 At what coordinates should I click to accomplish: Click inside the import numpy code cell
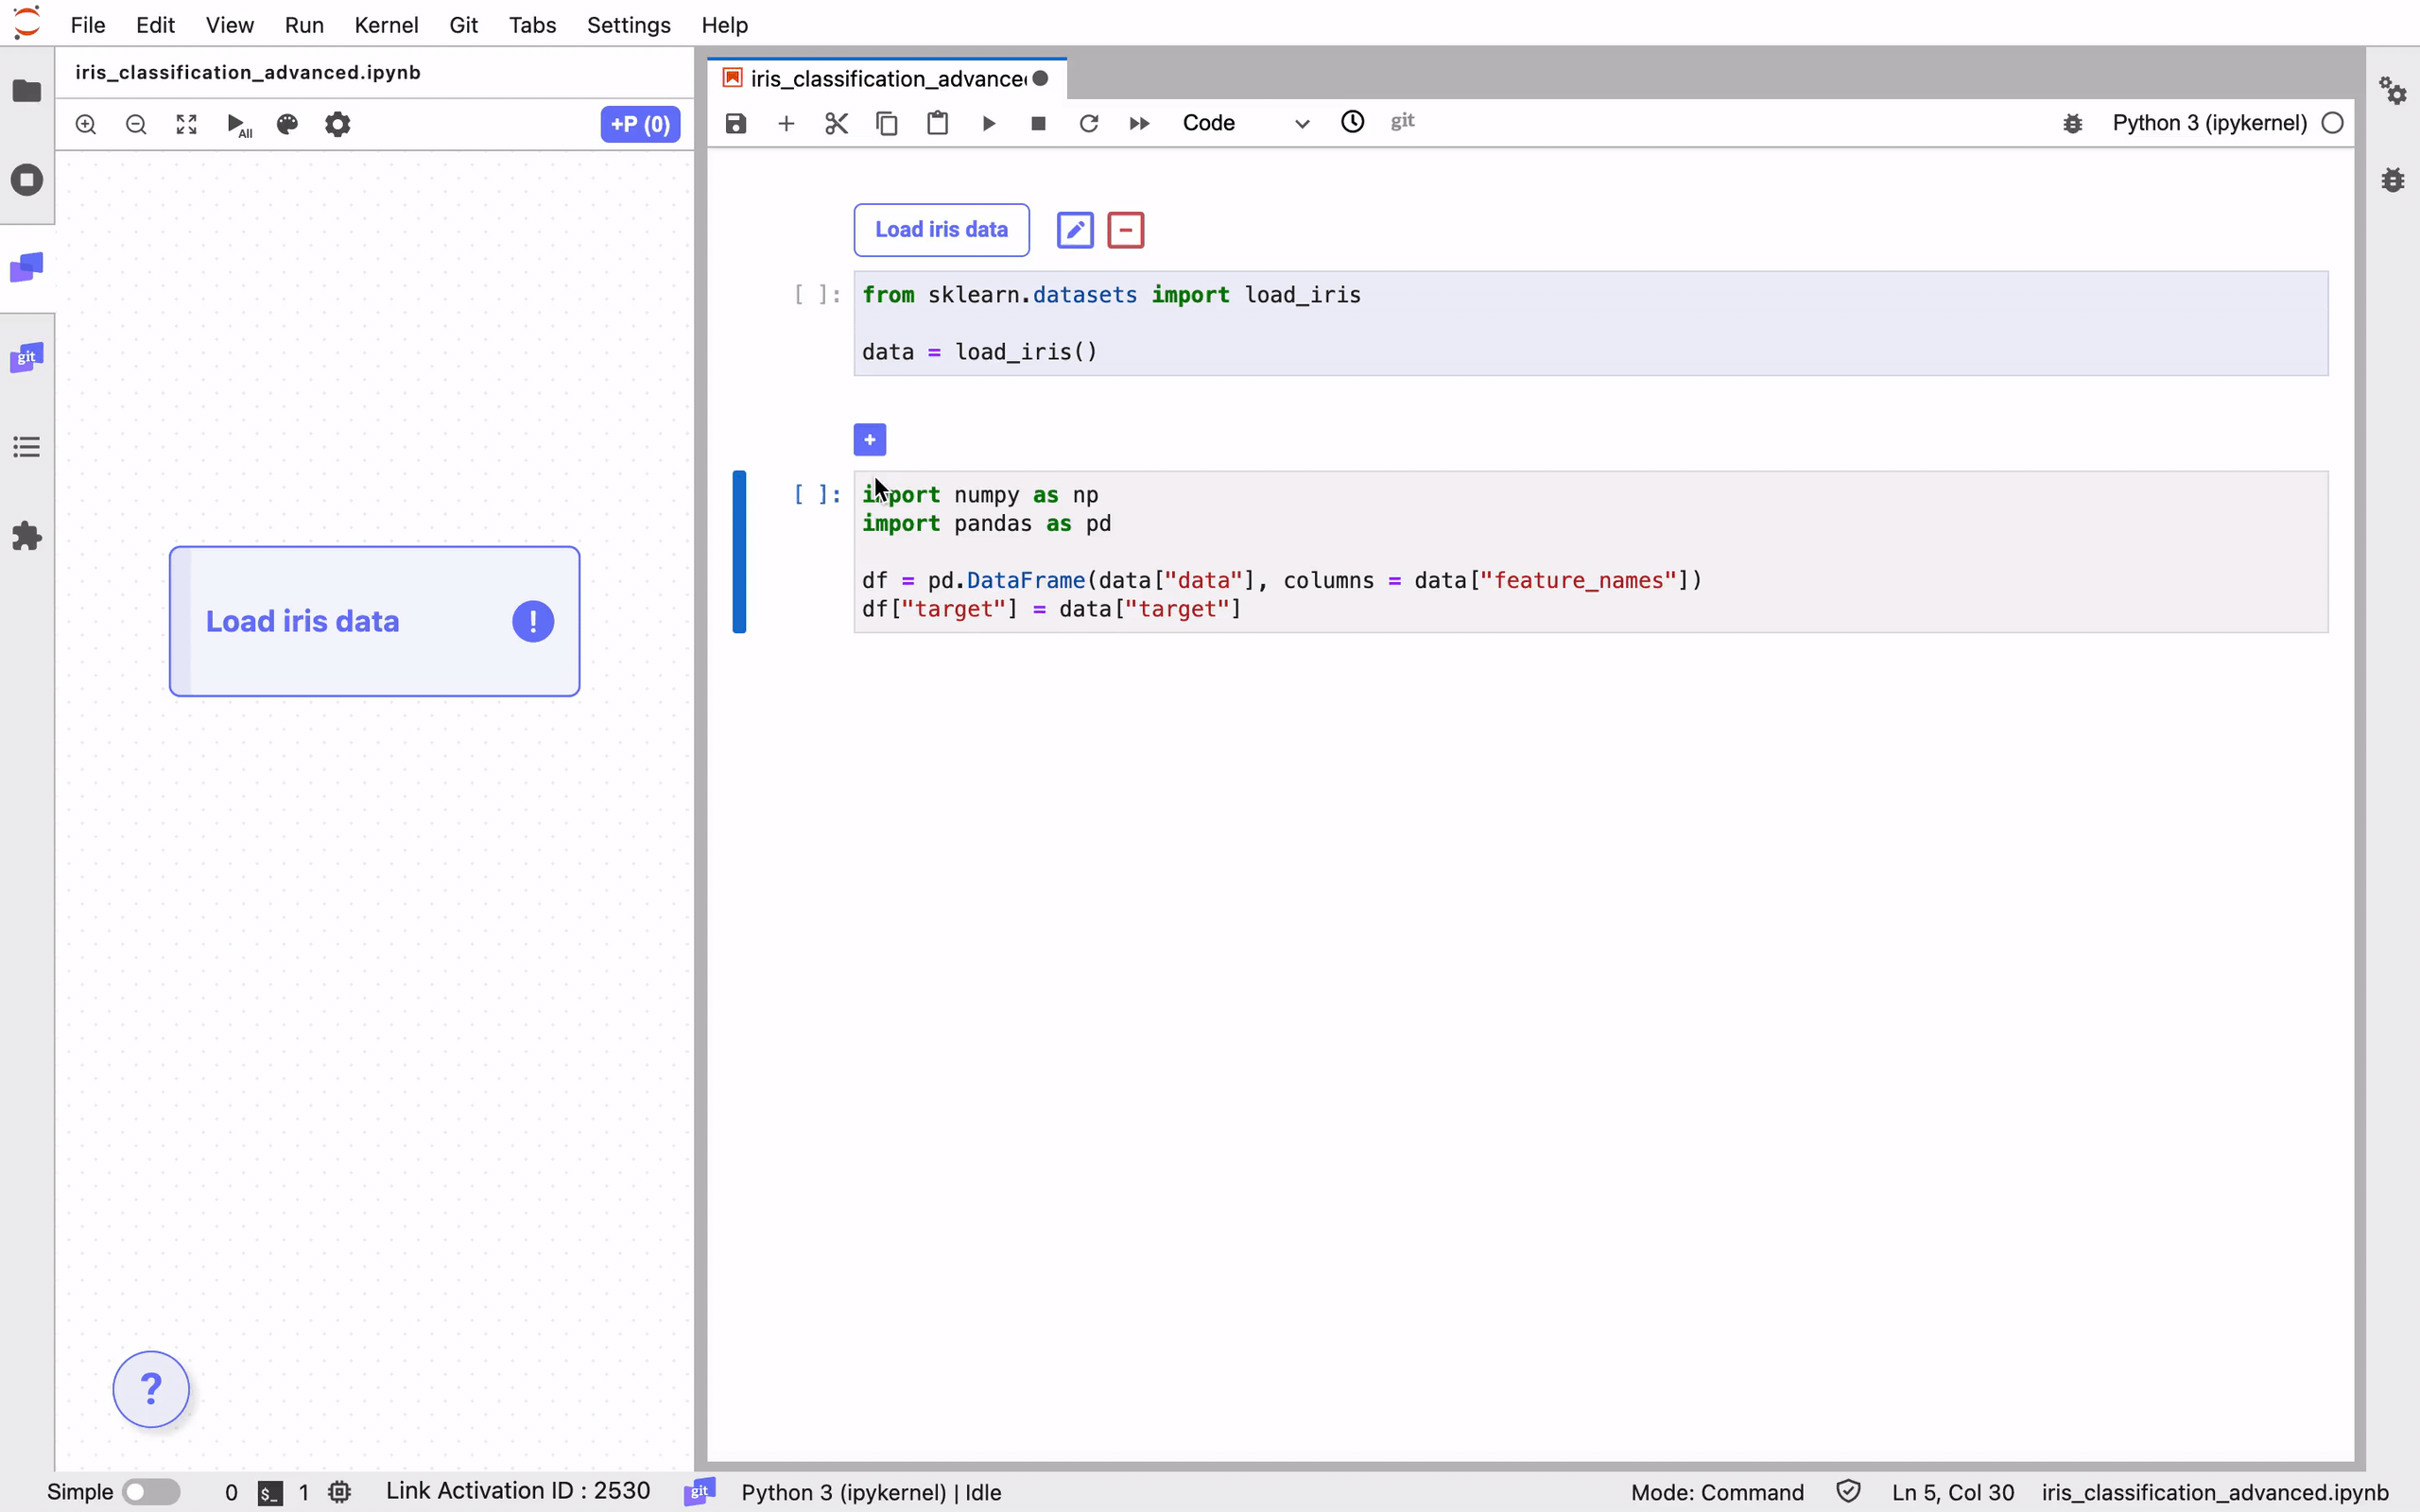pyautogui.click(x=1400, y=550)
